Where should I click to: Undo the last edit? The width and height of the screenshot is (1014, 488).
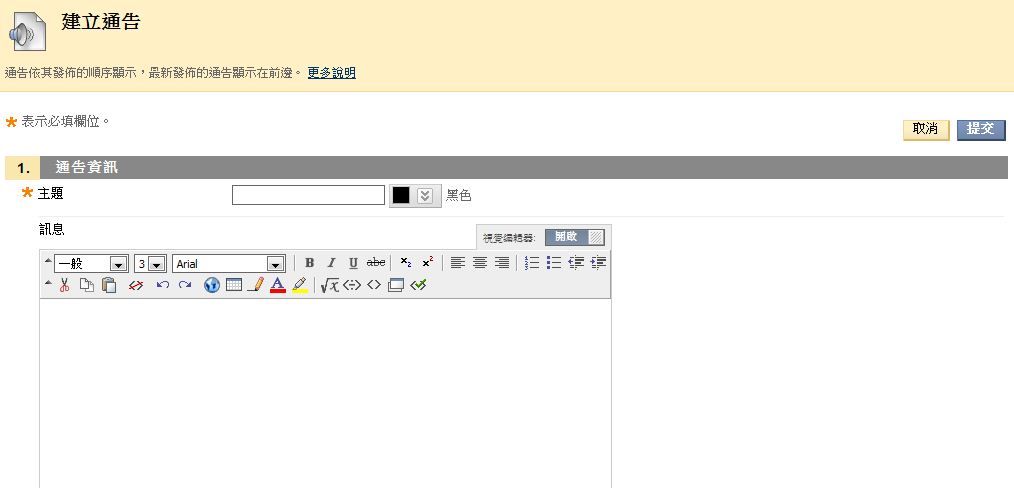tap(162, 285)
